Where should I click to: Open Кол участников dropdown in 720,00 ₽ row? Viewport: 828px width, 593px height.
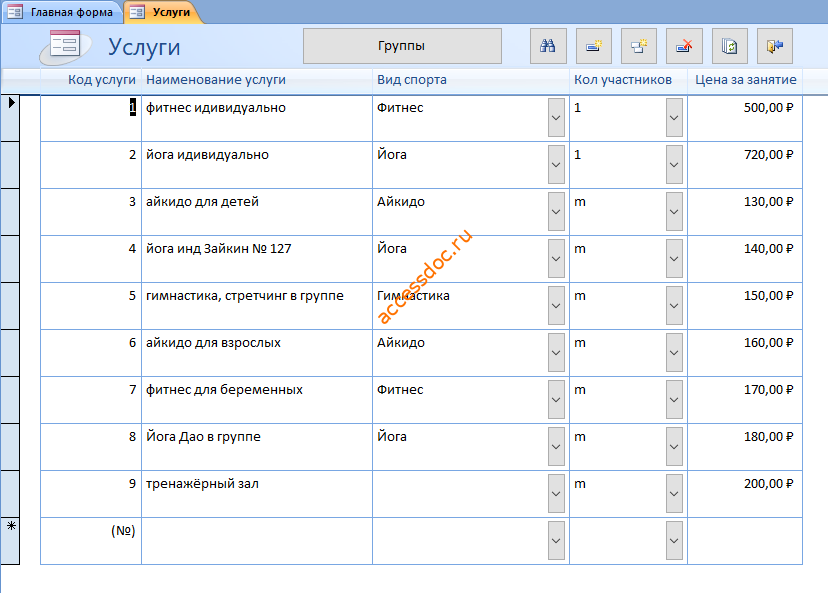[x=674, y=164]
